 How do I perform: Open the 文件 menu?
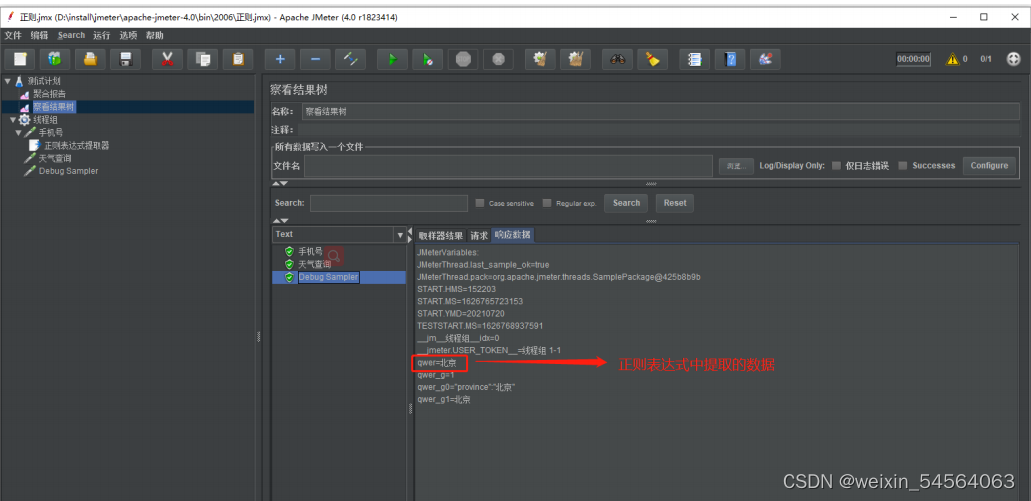pyautogui.click(x=13, y=36)
